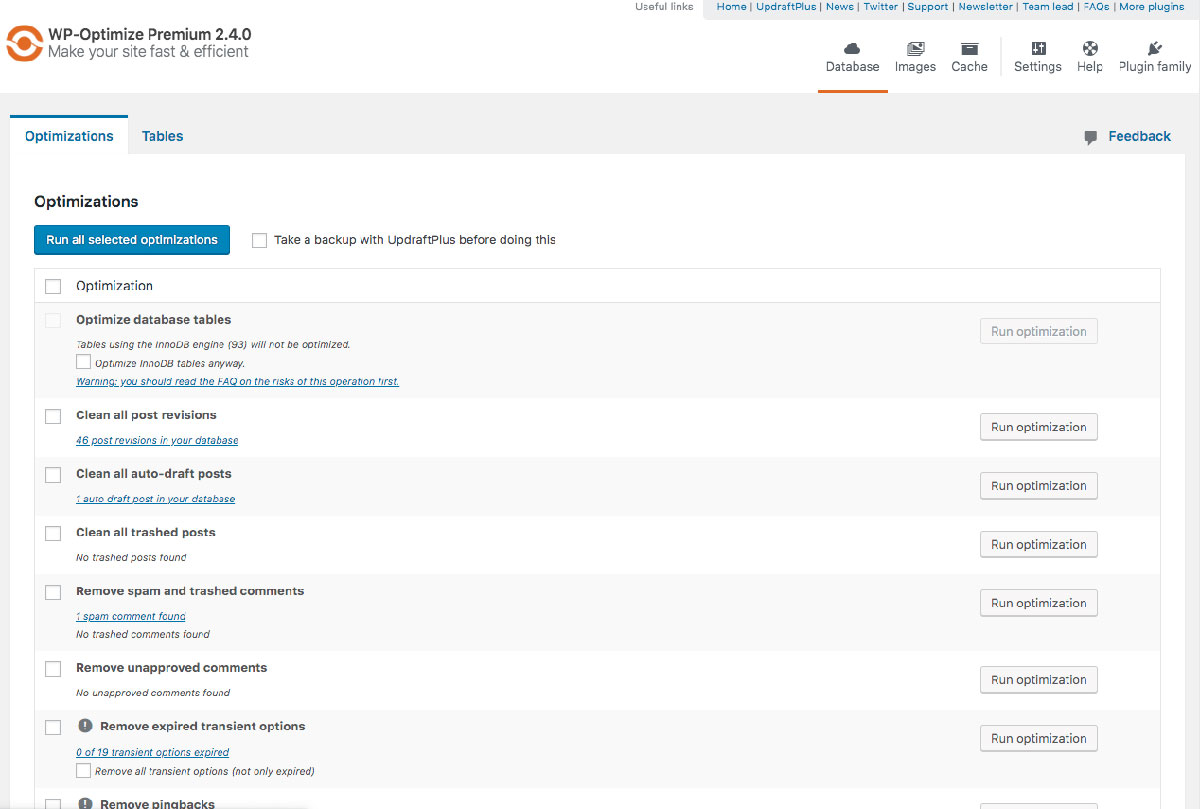Check Clean all post revisions
1200x809 pixels.
coord(53,416)
